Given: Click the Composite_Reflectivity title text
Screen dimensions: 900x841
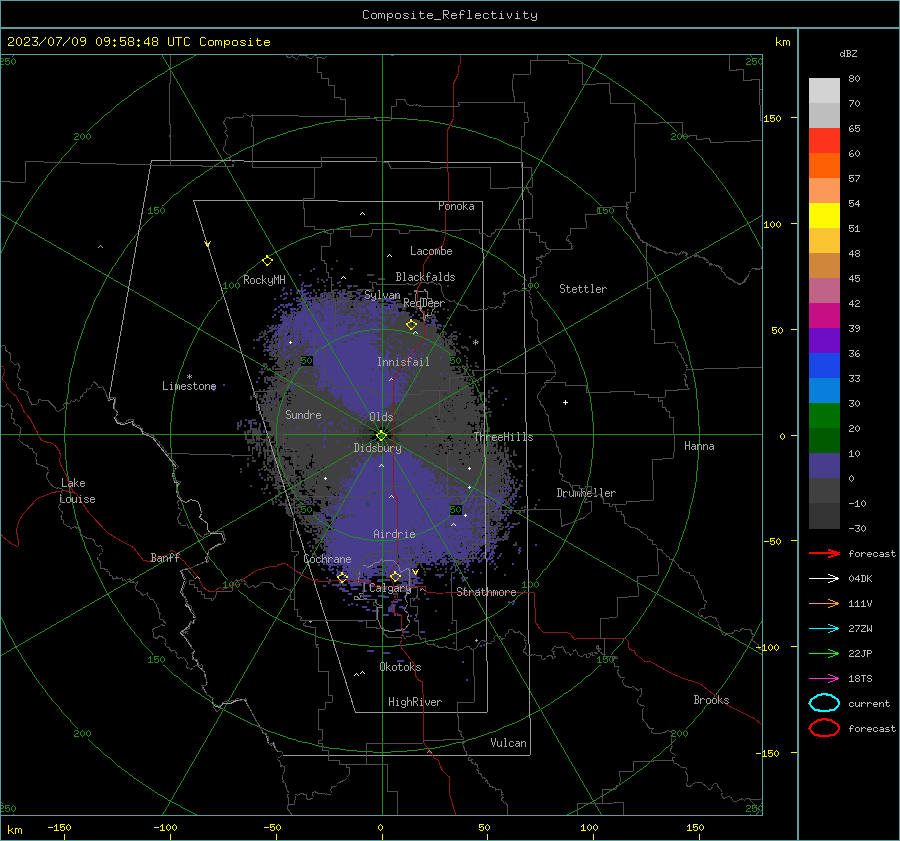Looking at the screenshot, I should (x=450, y=15).
